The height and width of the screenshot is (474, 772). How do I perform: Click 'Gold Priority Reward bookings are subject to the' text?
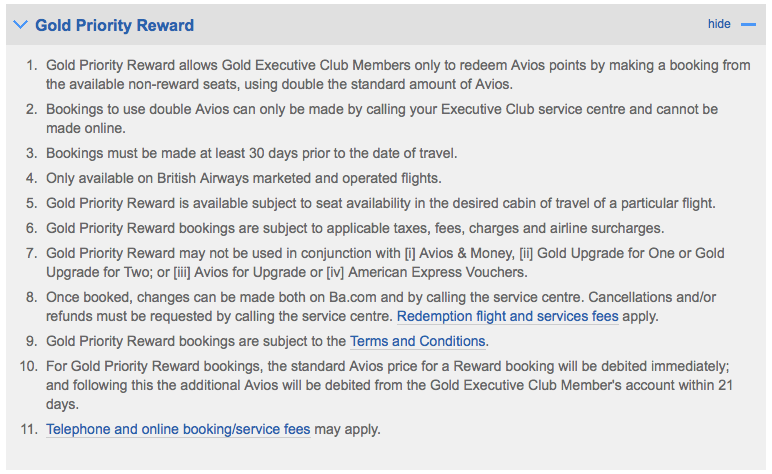point(196,341)
